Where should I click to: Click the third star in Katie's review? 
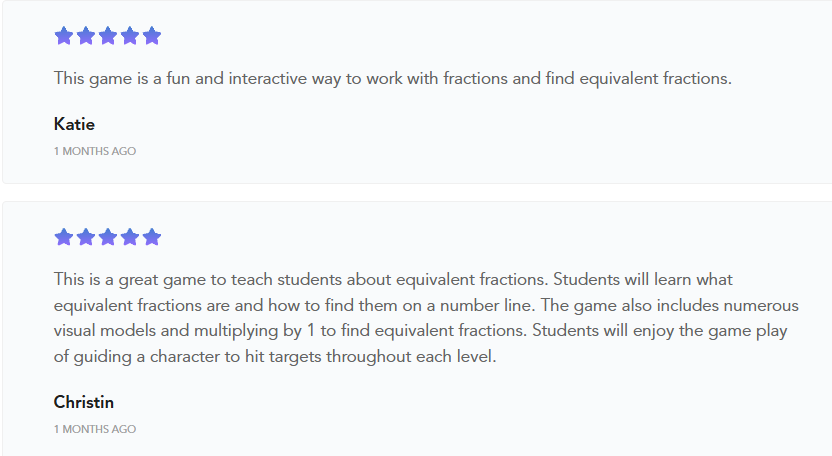point(108,36)
